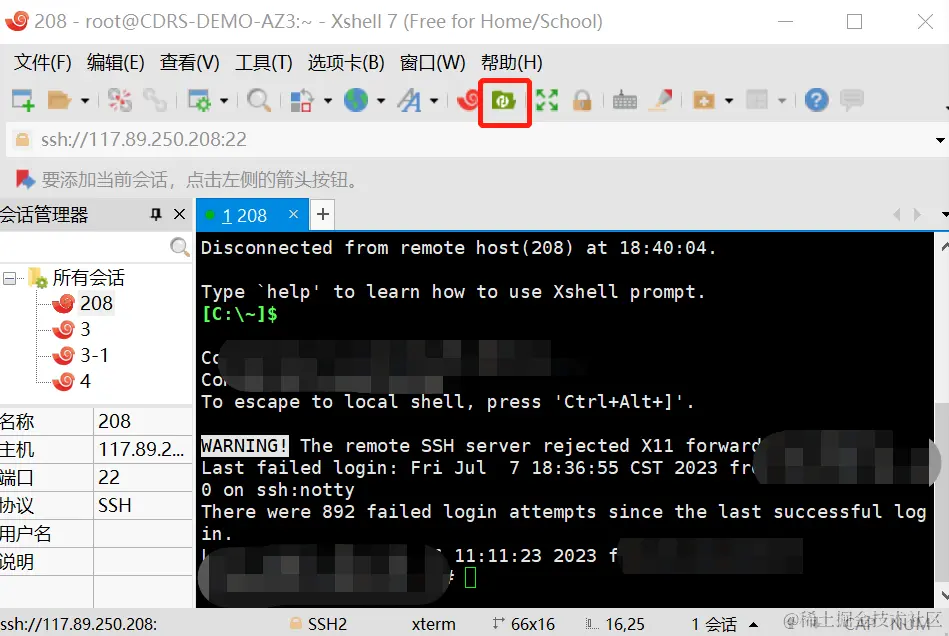Open the color scheme layout icon
949x636 pixels.
pyautogui.click(x=301, y=100)
